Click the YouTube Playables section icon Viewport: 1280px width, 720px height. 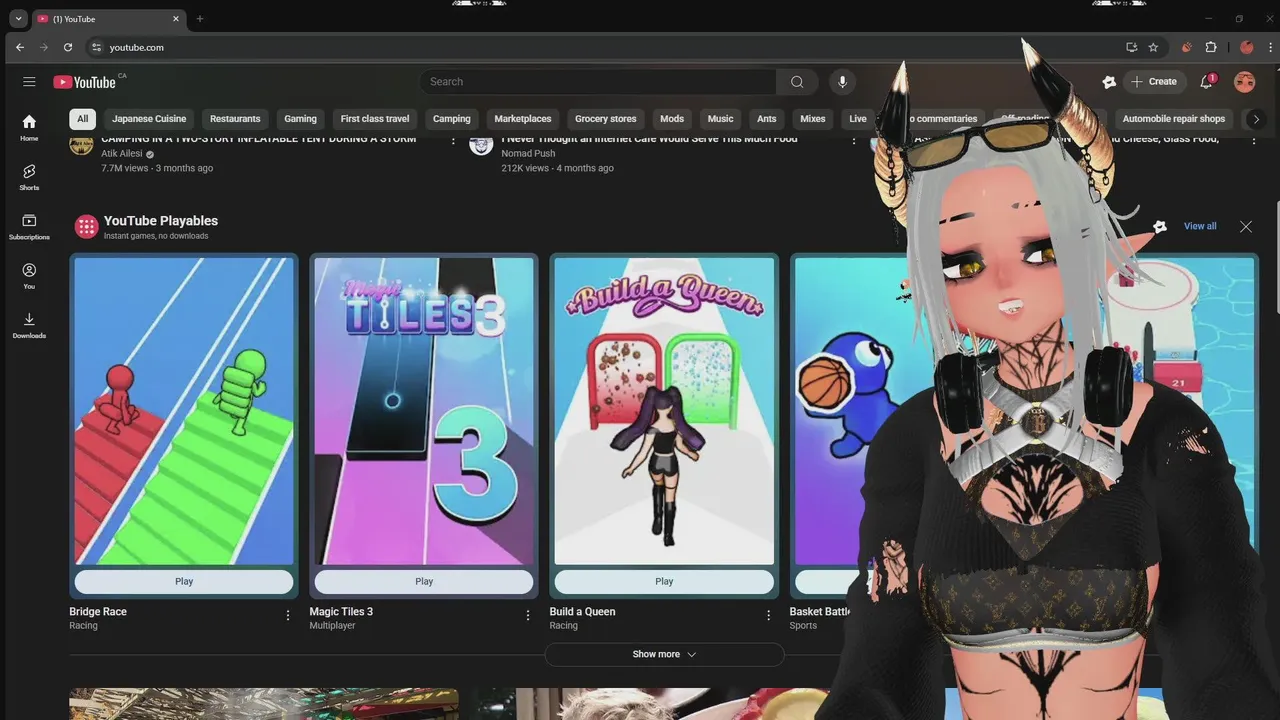[86, 227]
